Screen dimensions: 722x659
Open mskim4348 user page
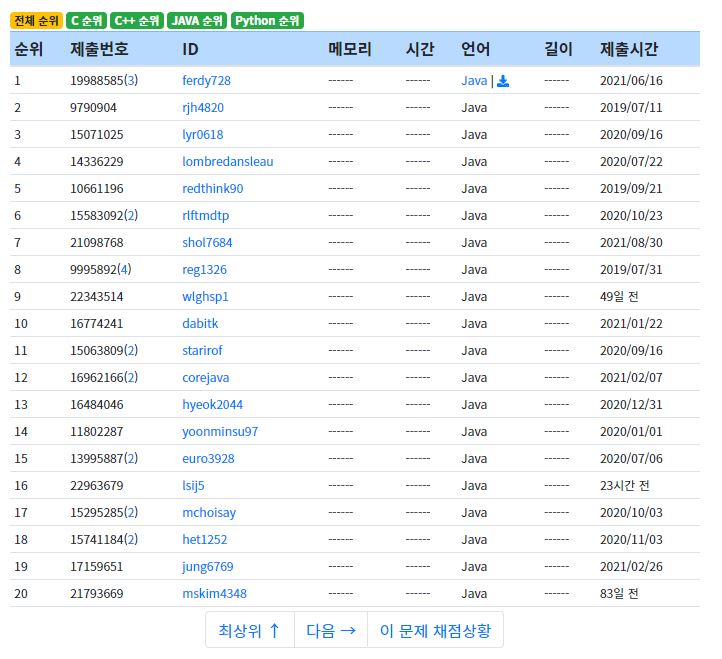pos(215,594)
